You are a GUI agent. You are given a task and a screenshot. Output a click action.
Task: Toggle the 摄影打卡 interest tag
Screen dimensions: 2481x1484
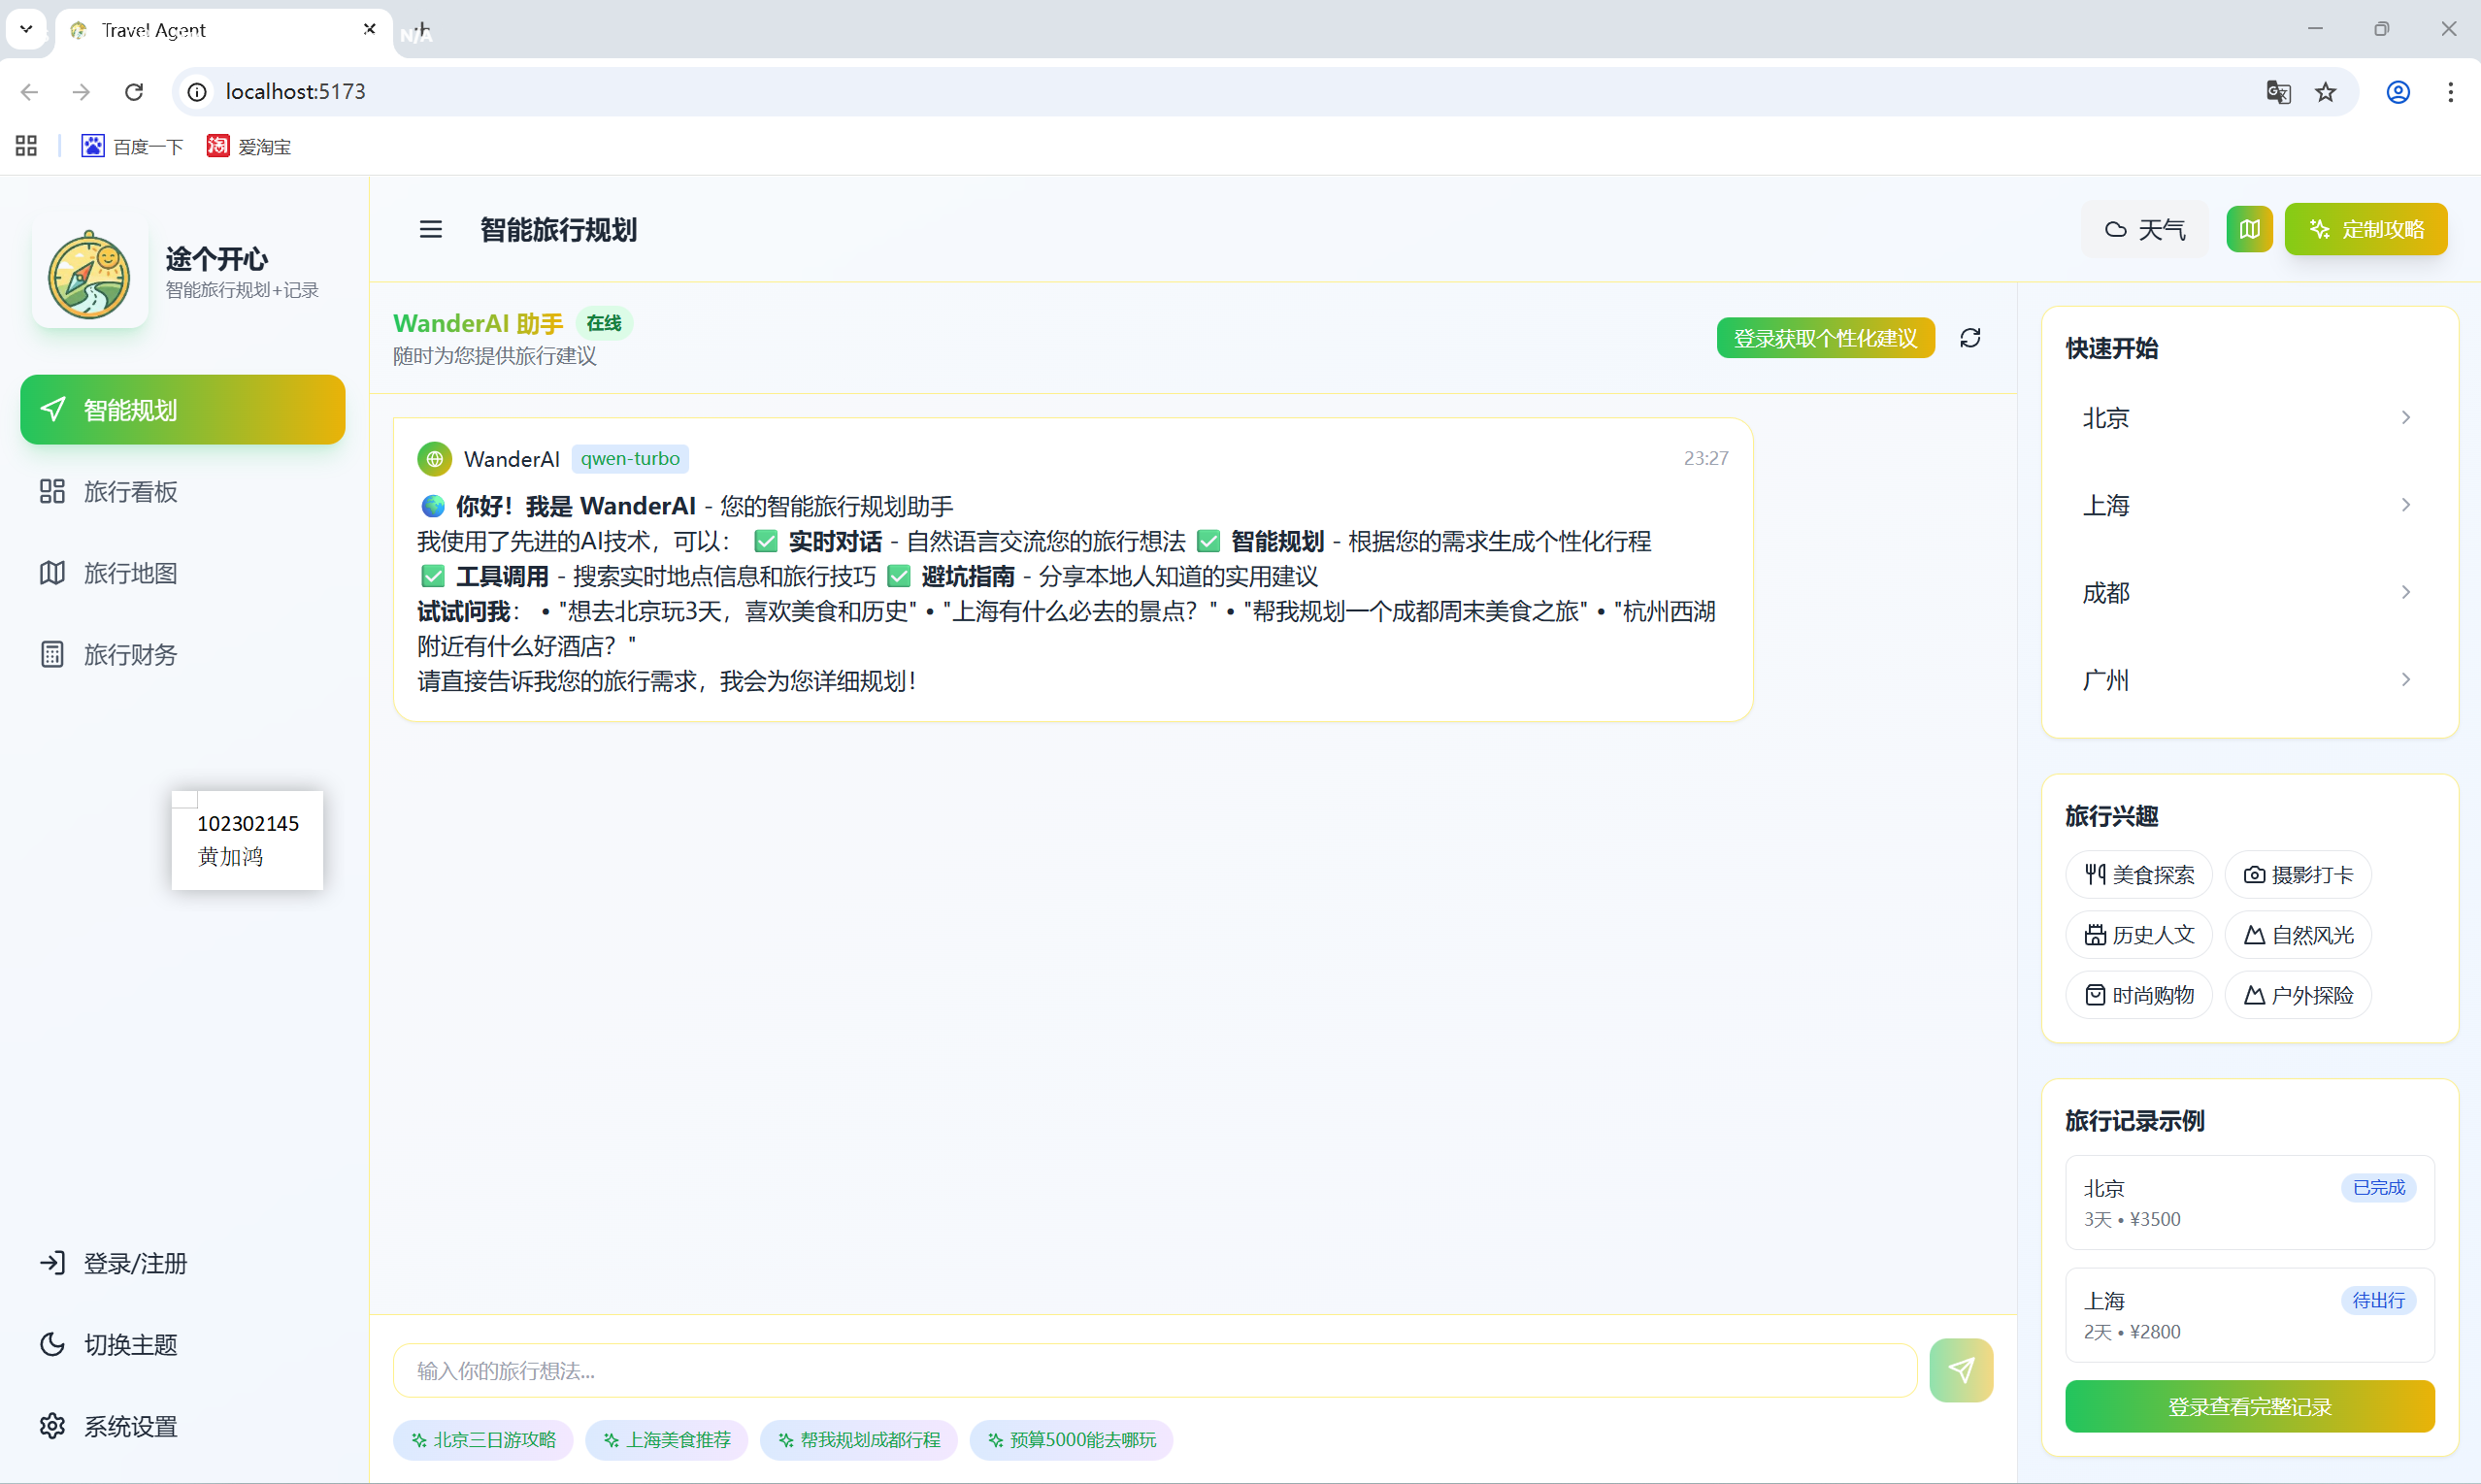coord(2297,875)
